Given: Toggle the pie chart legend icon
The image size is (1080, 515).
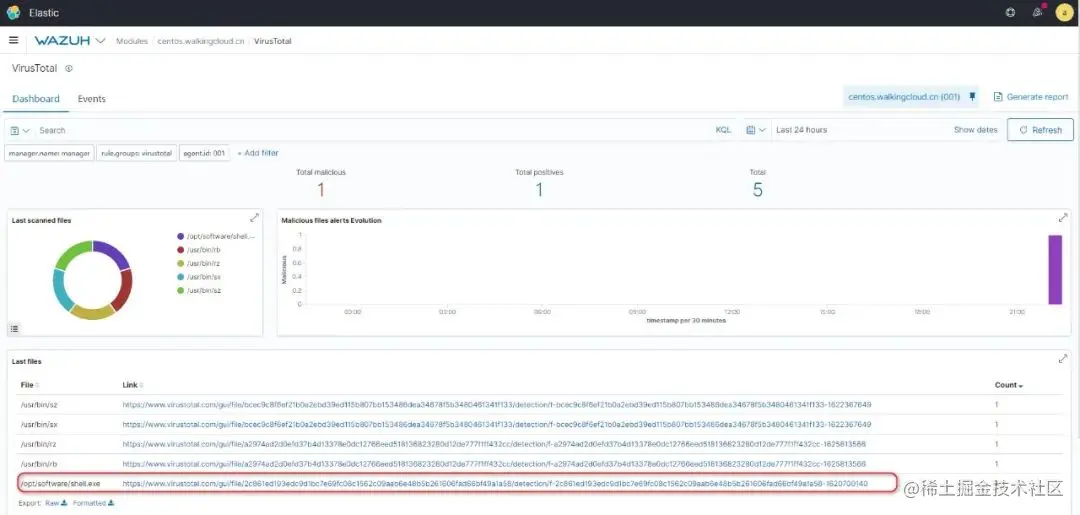Looking at the screenshot, I should 14,328.
